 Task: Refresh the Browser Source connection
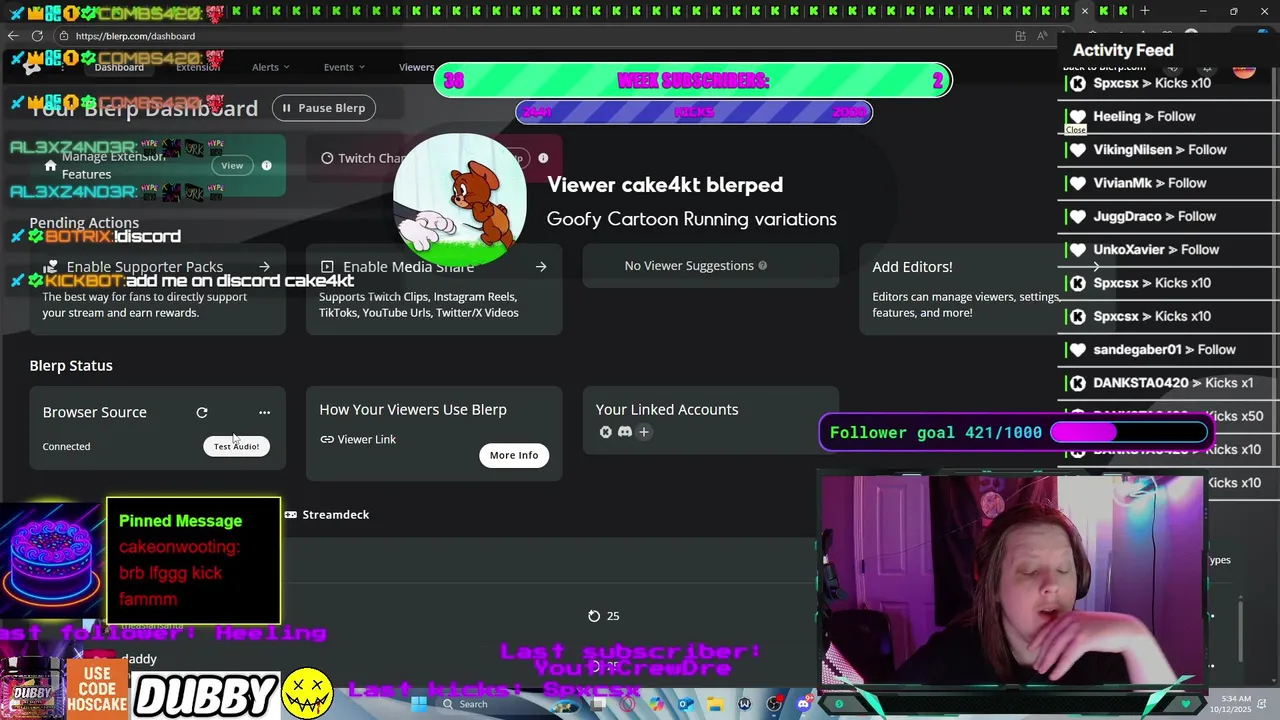pos(202,412)
